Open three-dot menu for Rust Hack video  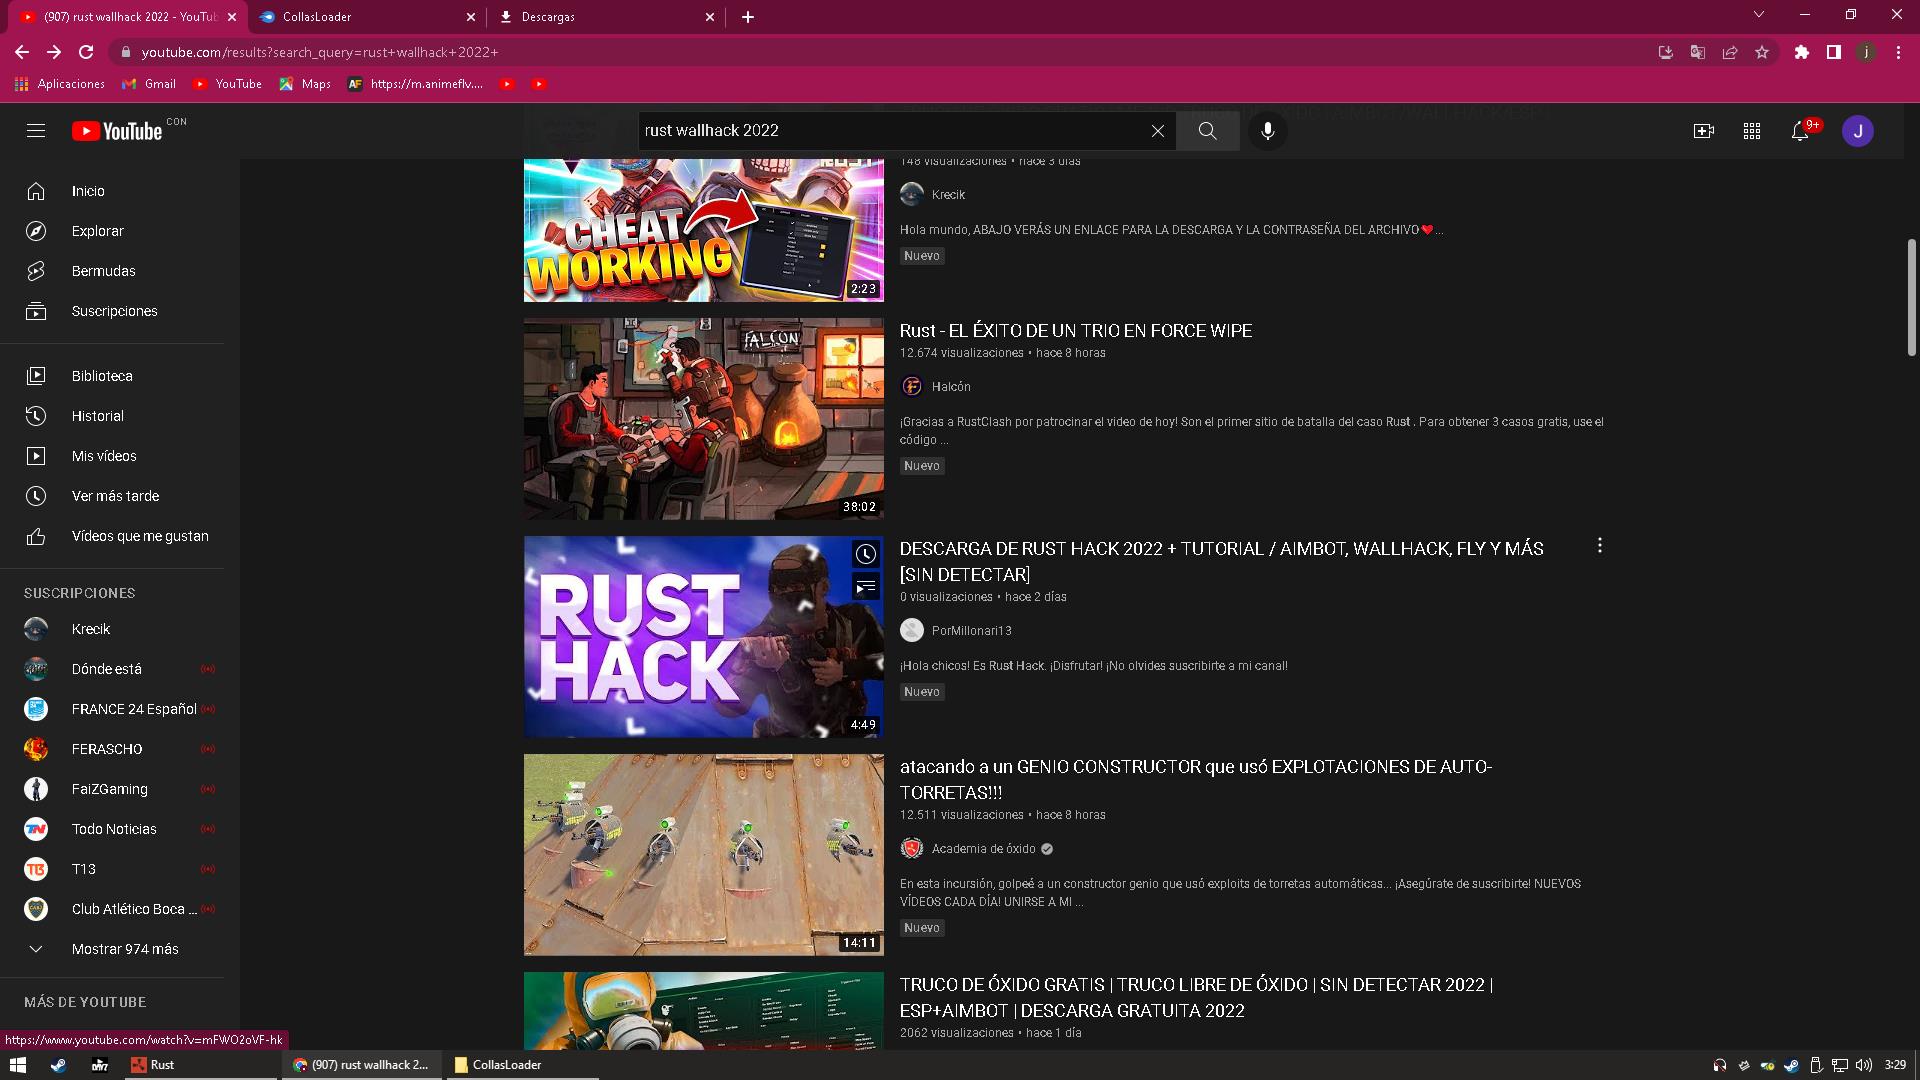tap(1599, 545)
